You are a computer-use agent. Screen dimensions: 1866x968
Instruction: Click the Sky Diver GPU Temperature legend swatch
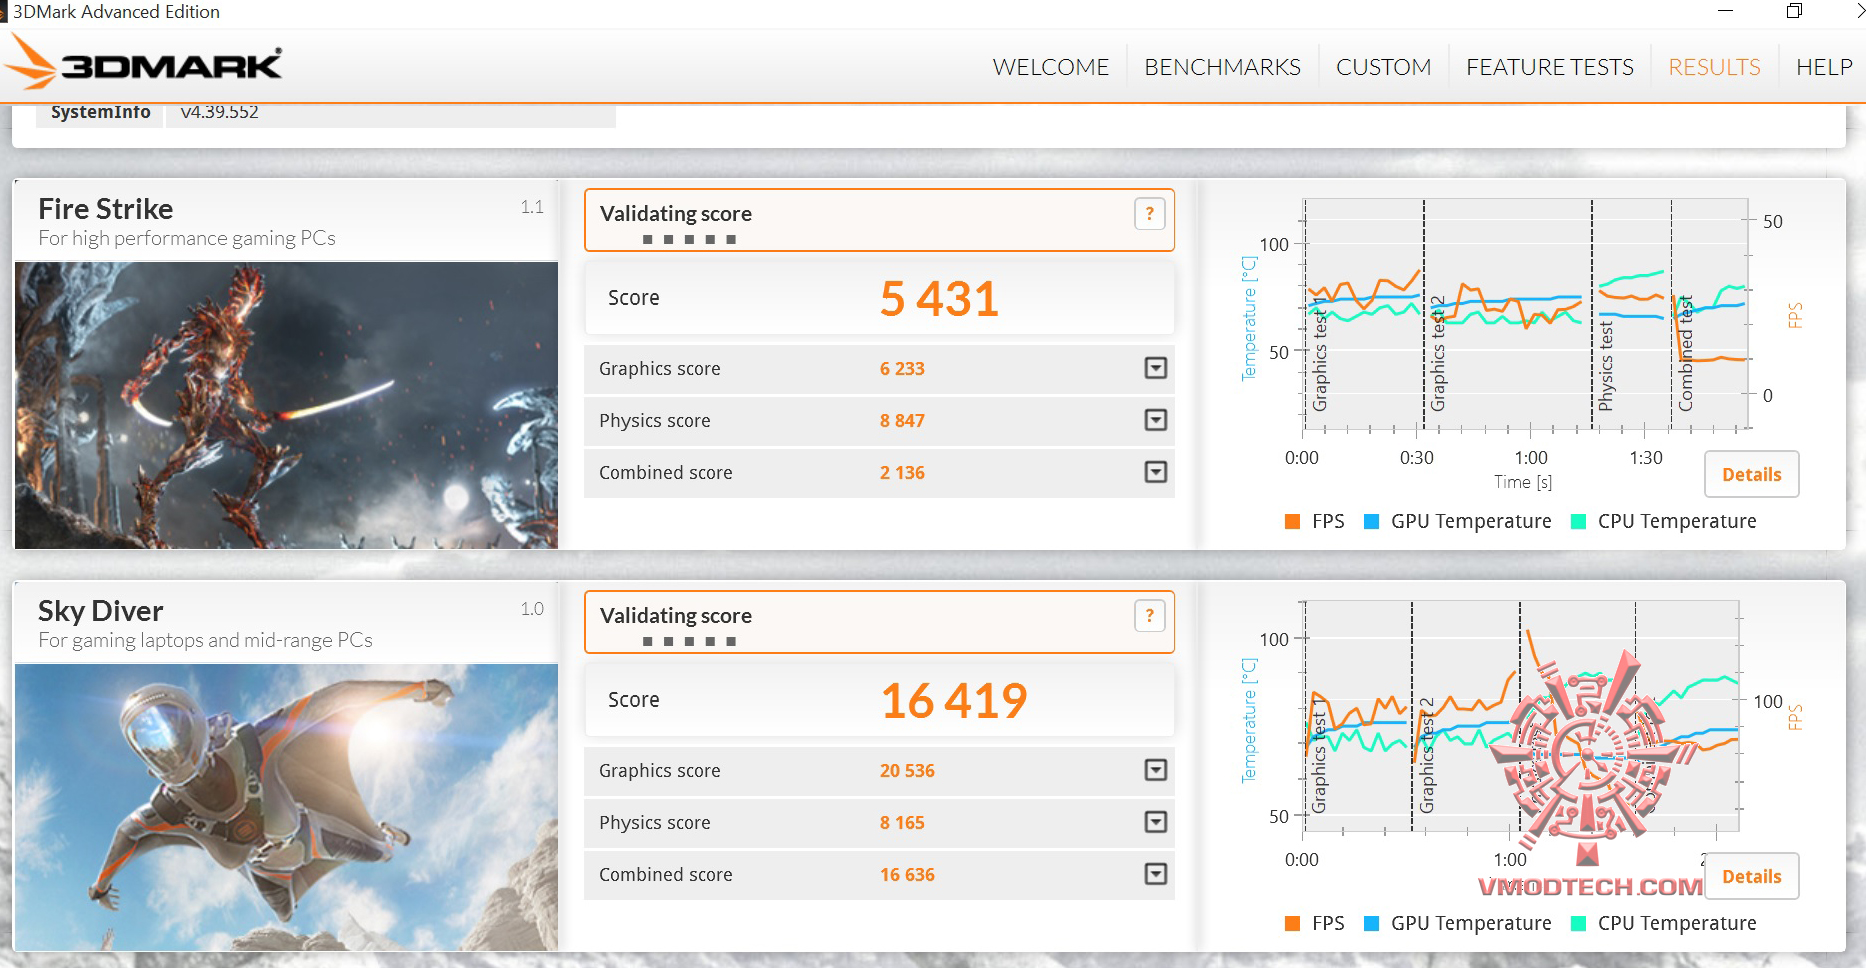tap(1372, 923)
